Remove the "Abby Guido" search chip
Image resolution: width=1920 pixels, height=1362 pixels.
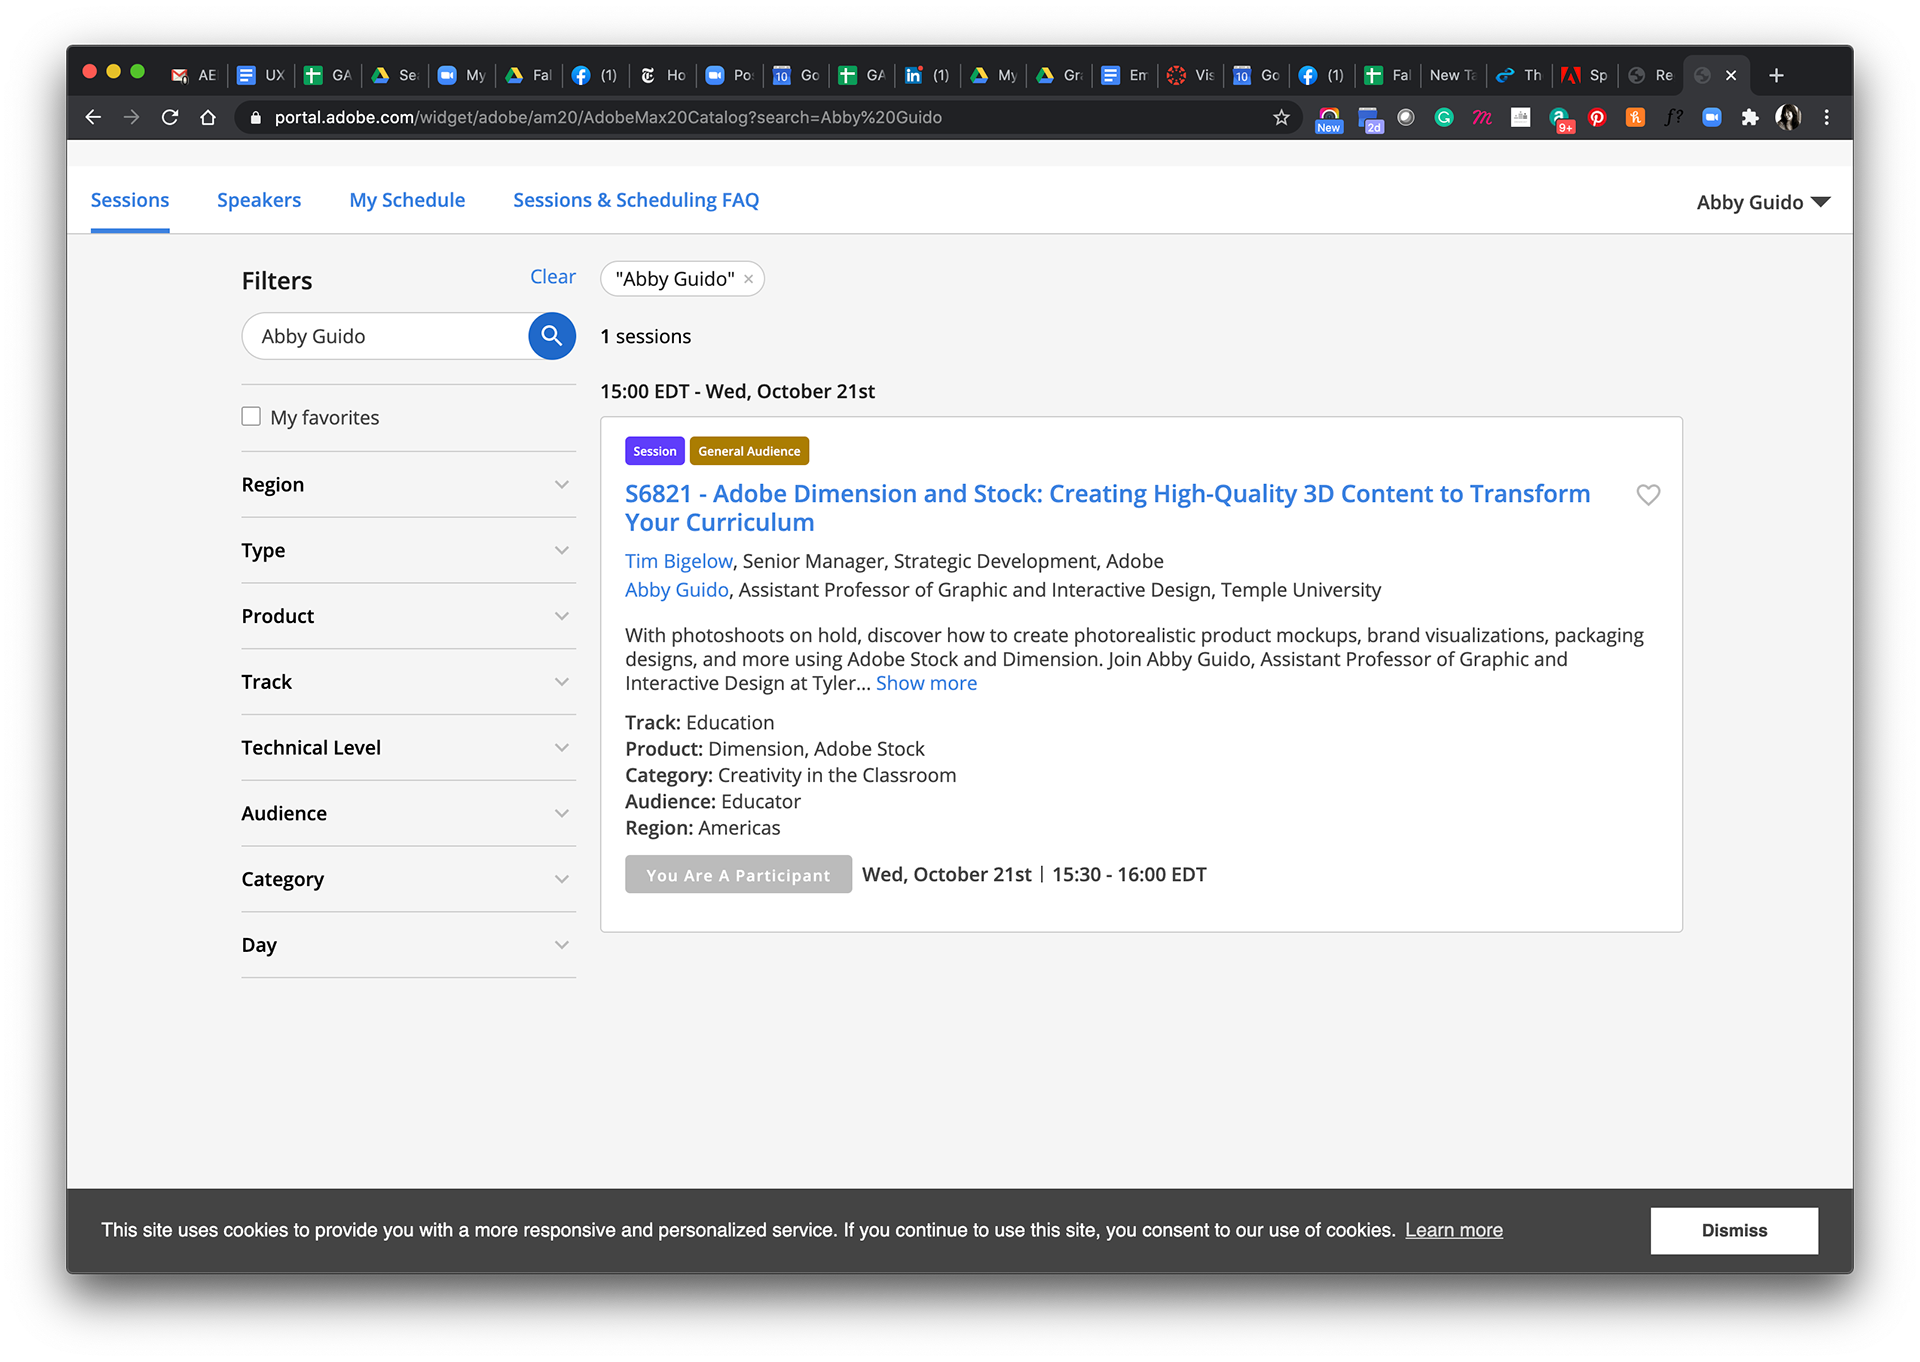(748, 279)
